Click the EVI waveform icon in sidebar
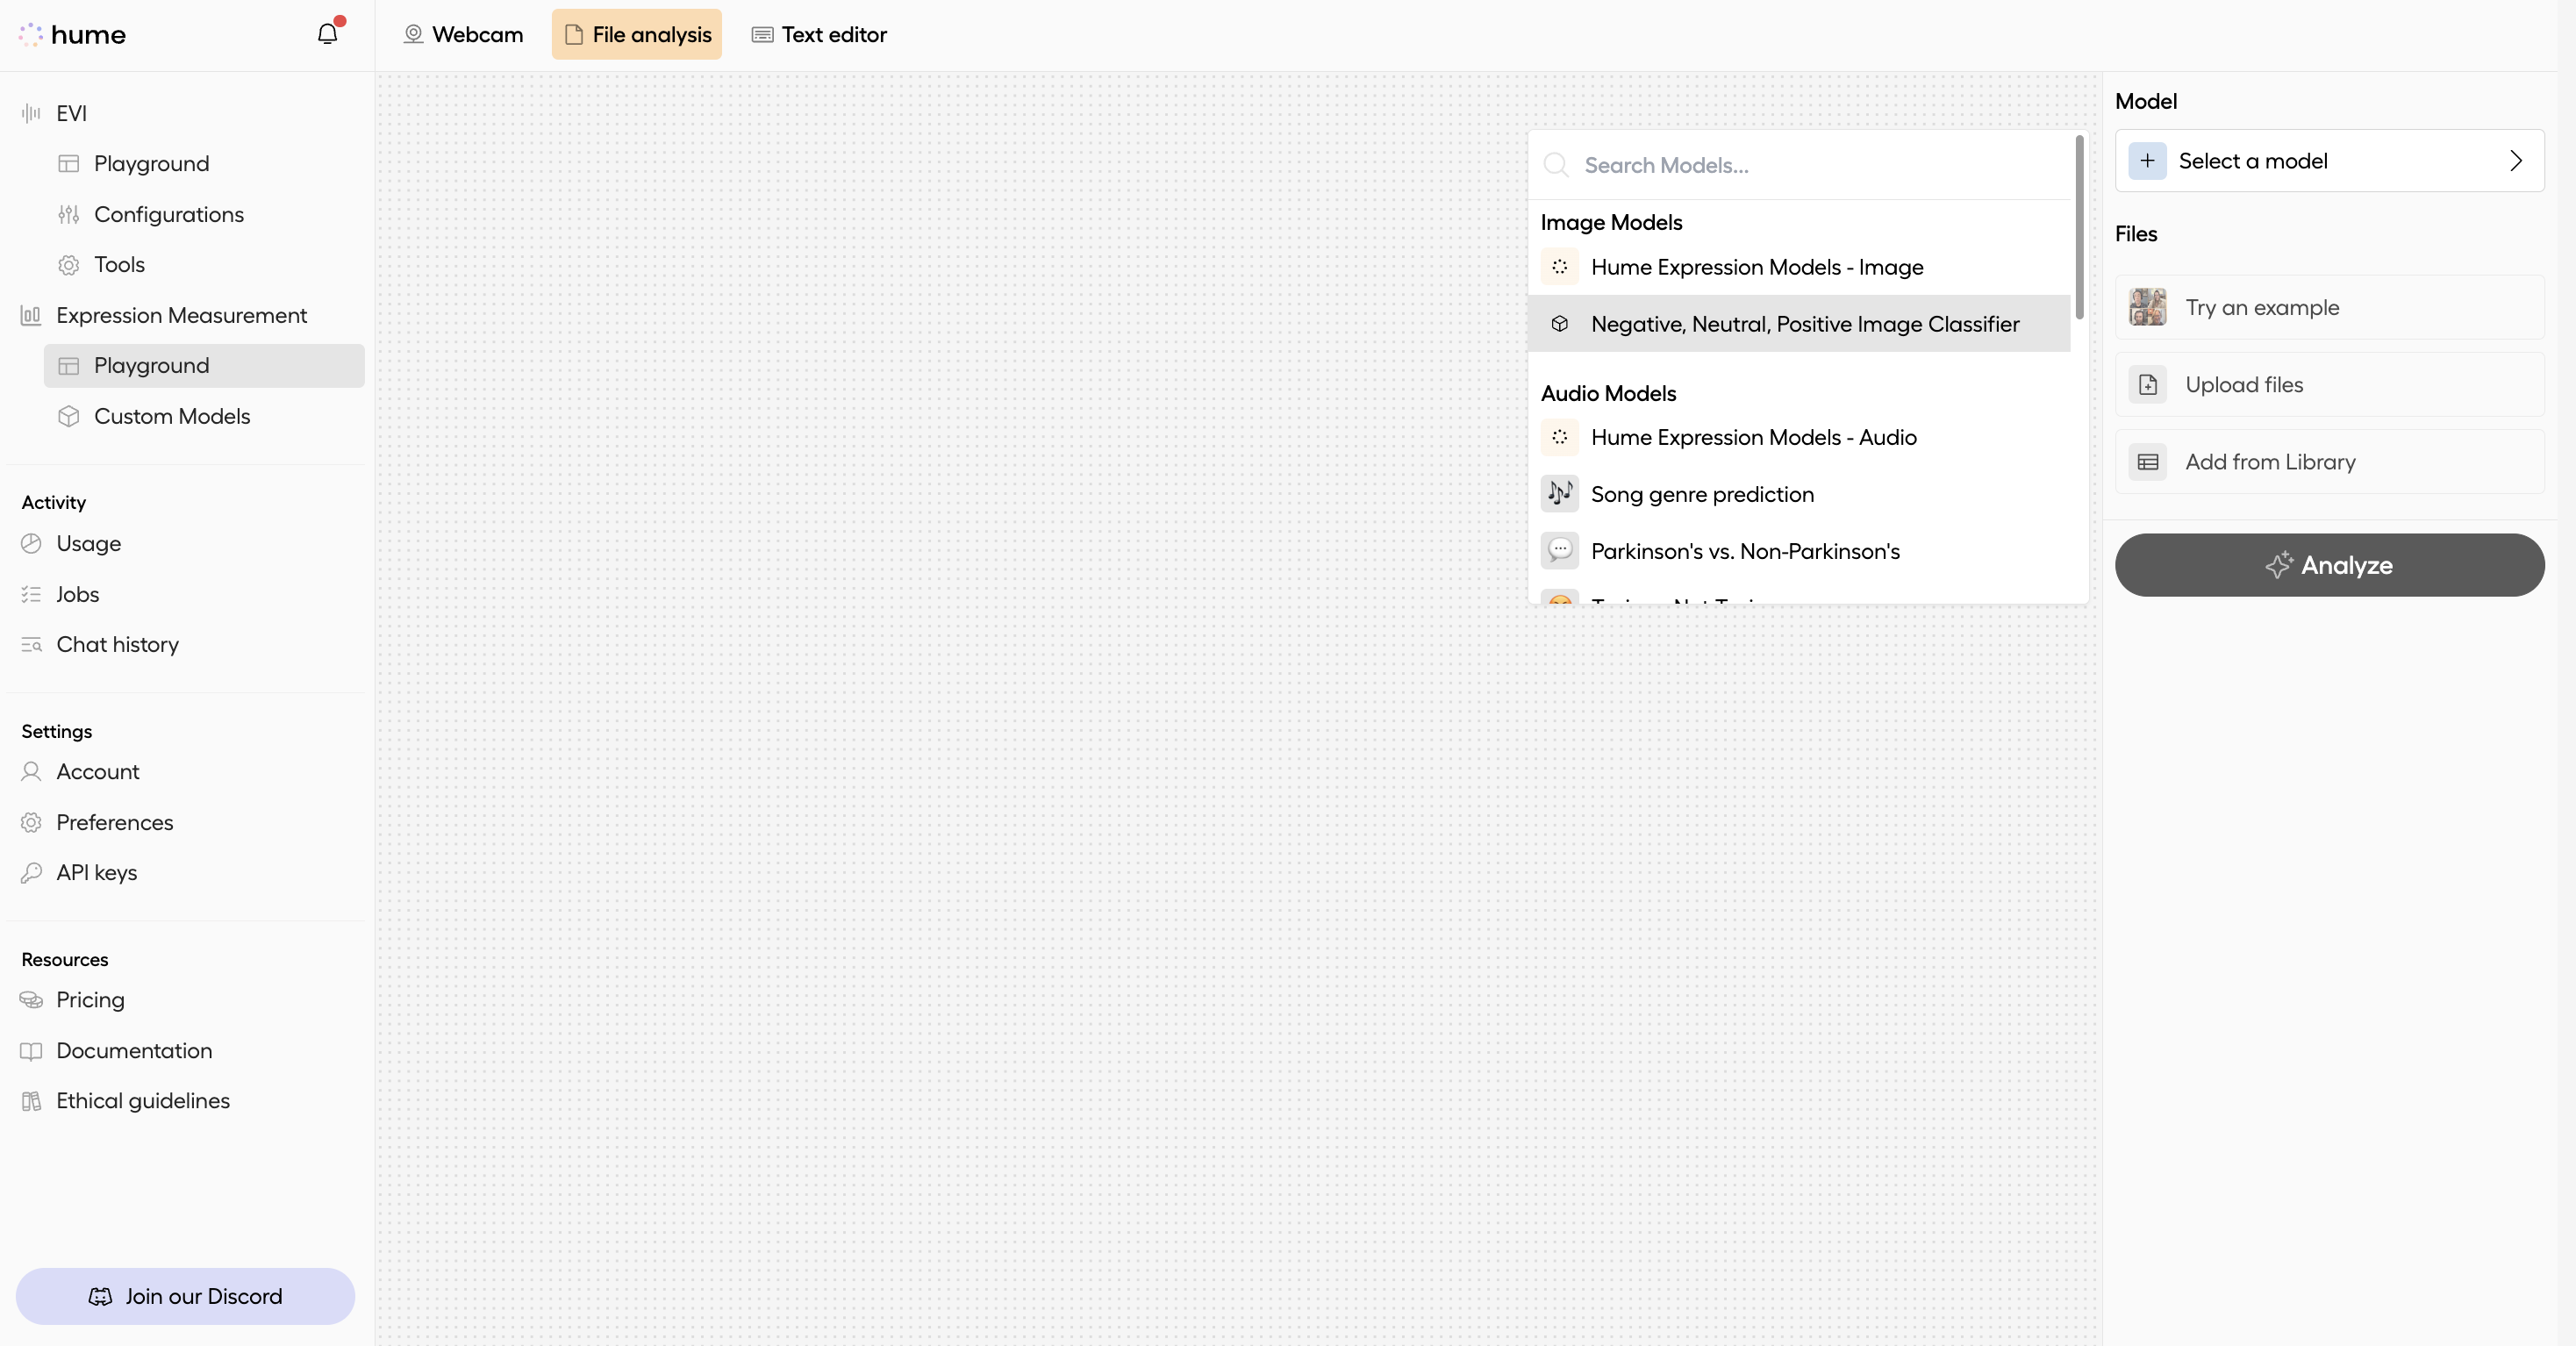Image resolution: width=2576 pixels, height=1346 pixels. pyautogui.click(x=31, y=112)
